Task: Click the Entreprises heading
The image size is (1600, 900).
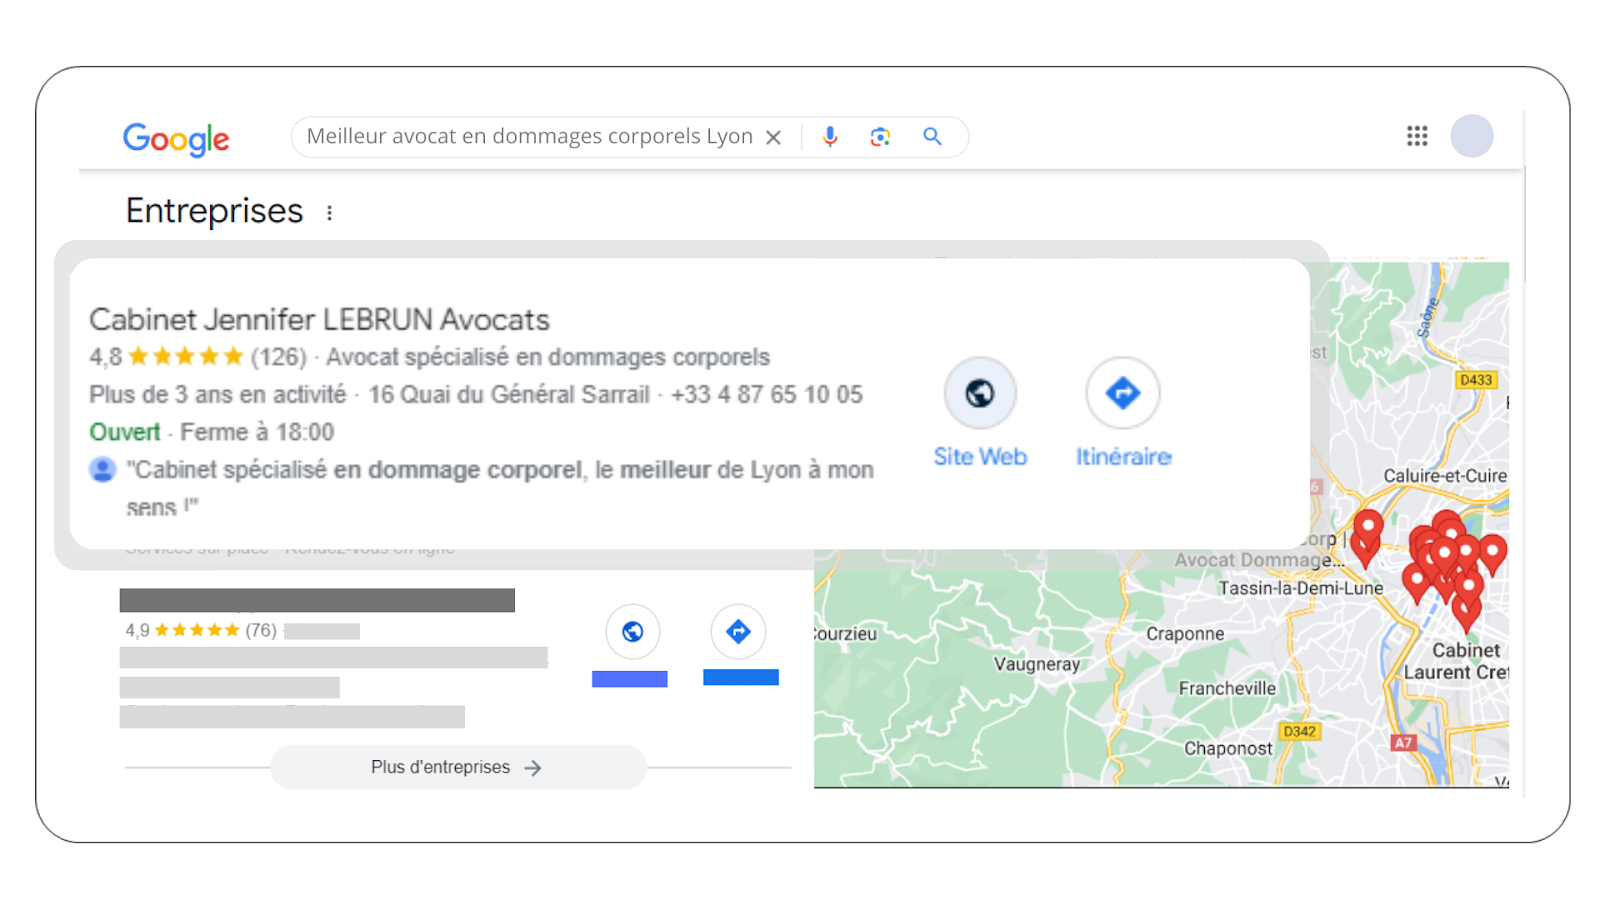Action: [x=214, y=212]
